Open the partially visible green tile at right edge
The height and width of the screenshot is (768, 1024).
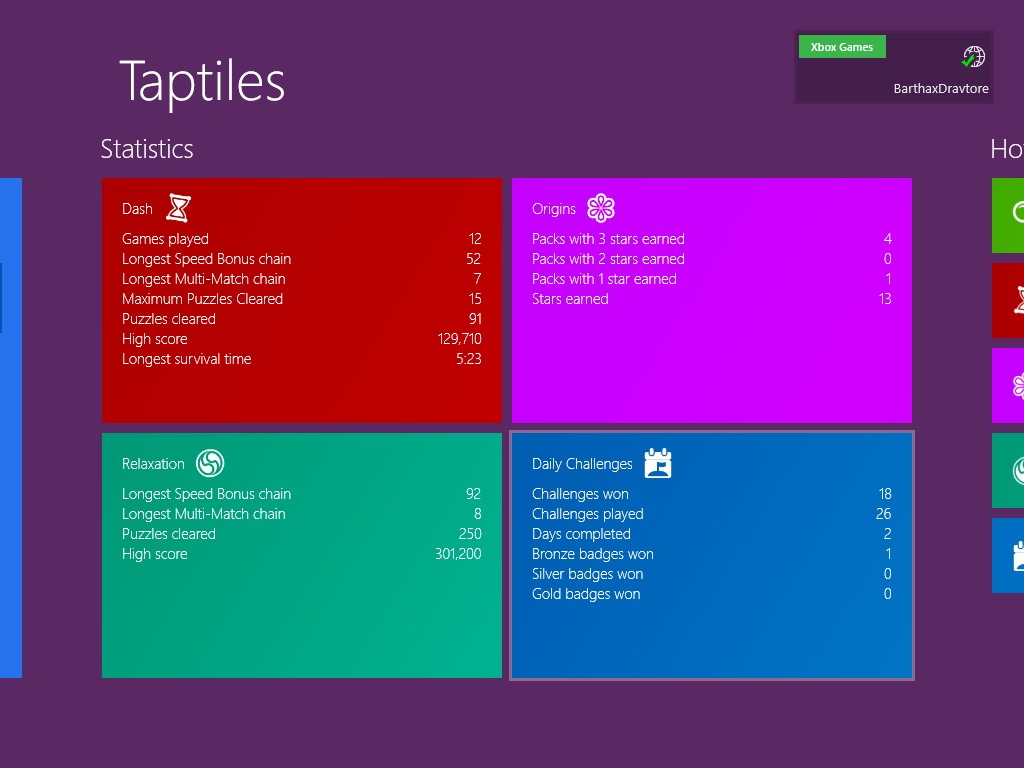(x=1008, y=215)
